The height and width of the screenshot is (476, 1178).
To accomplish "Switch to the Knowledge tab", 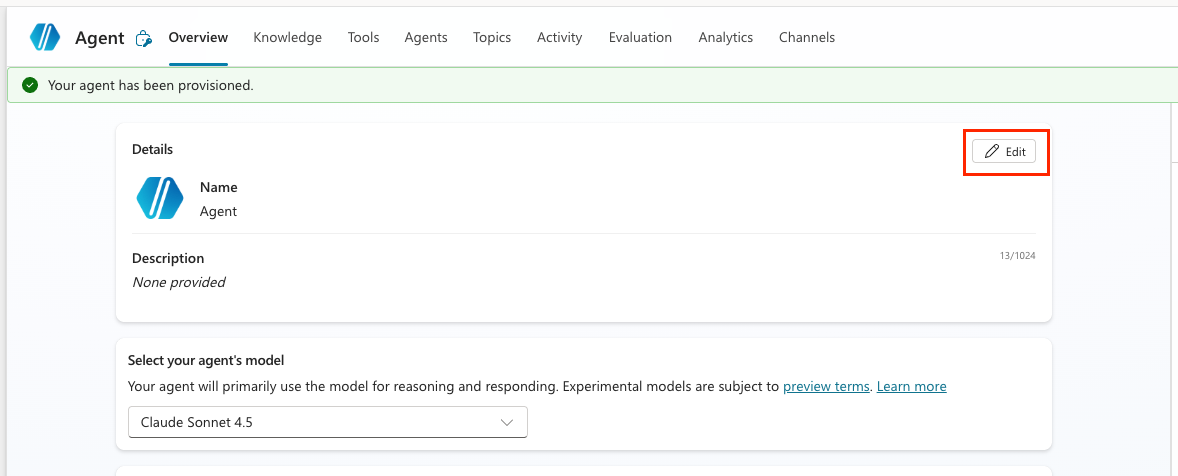I will click(x=288, y=37).
